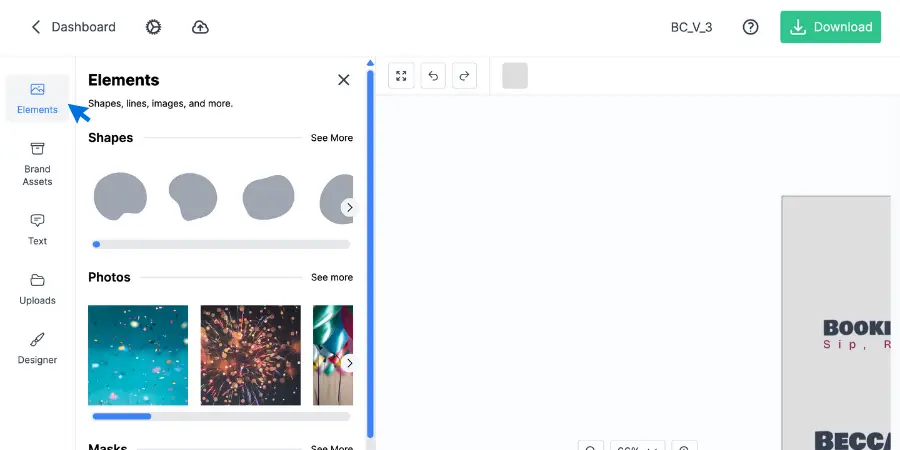Go back to Dashboard

(73, 27)
